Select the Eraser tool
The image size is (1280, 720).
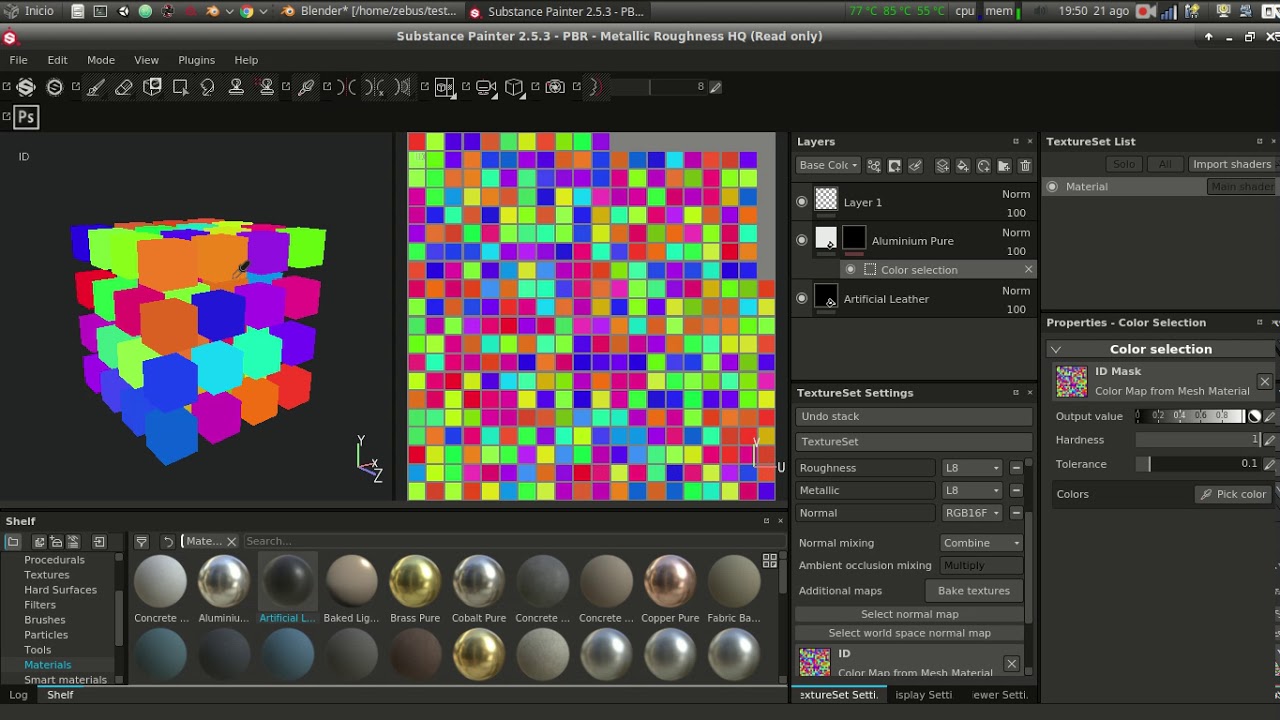click(x=124, y=87)
